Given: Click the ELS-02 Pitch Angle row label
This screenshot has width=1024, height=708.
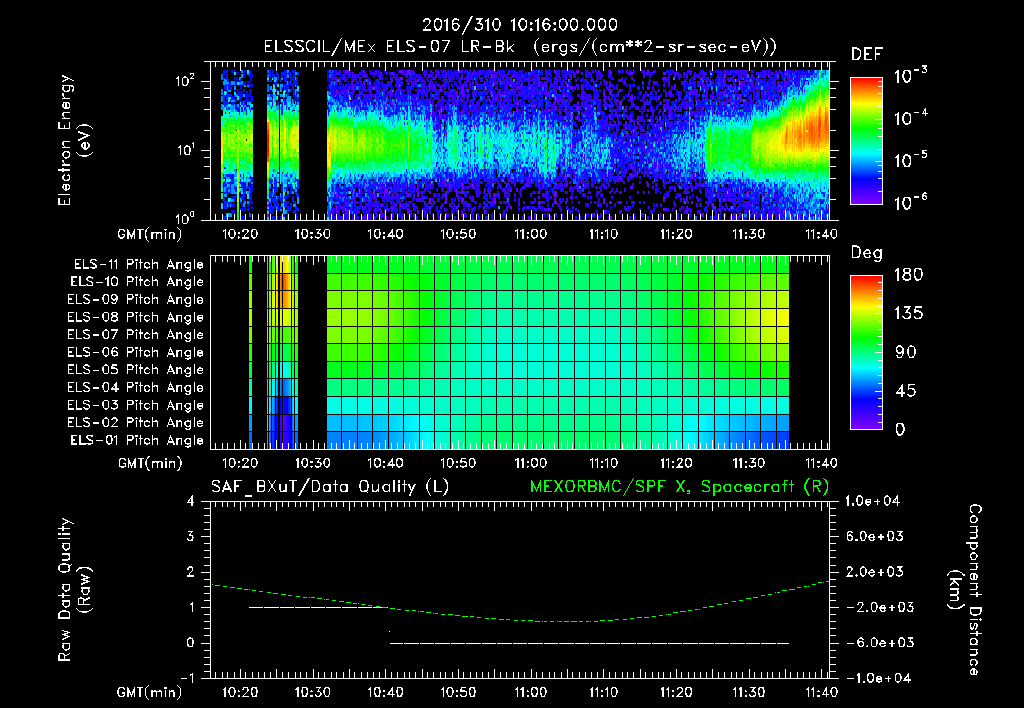Looking at the screenshot, I should (136, 423).
